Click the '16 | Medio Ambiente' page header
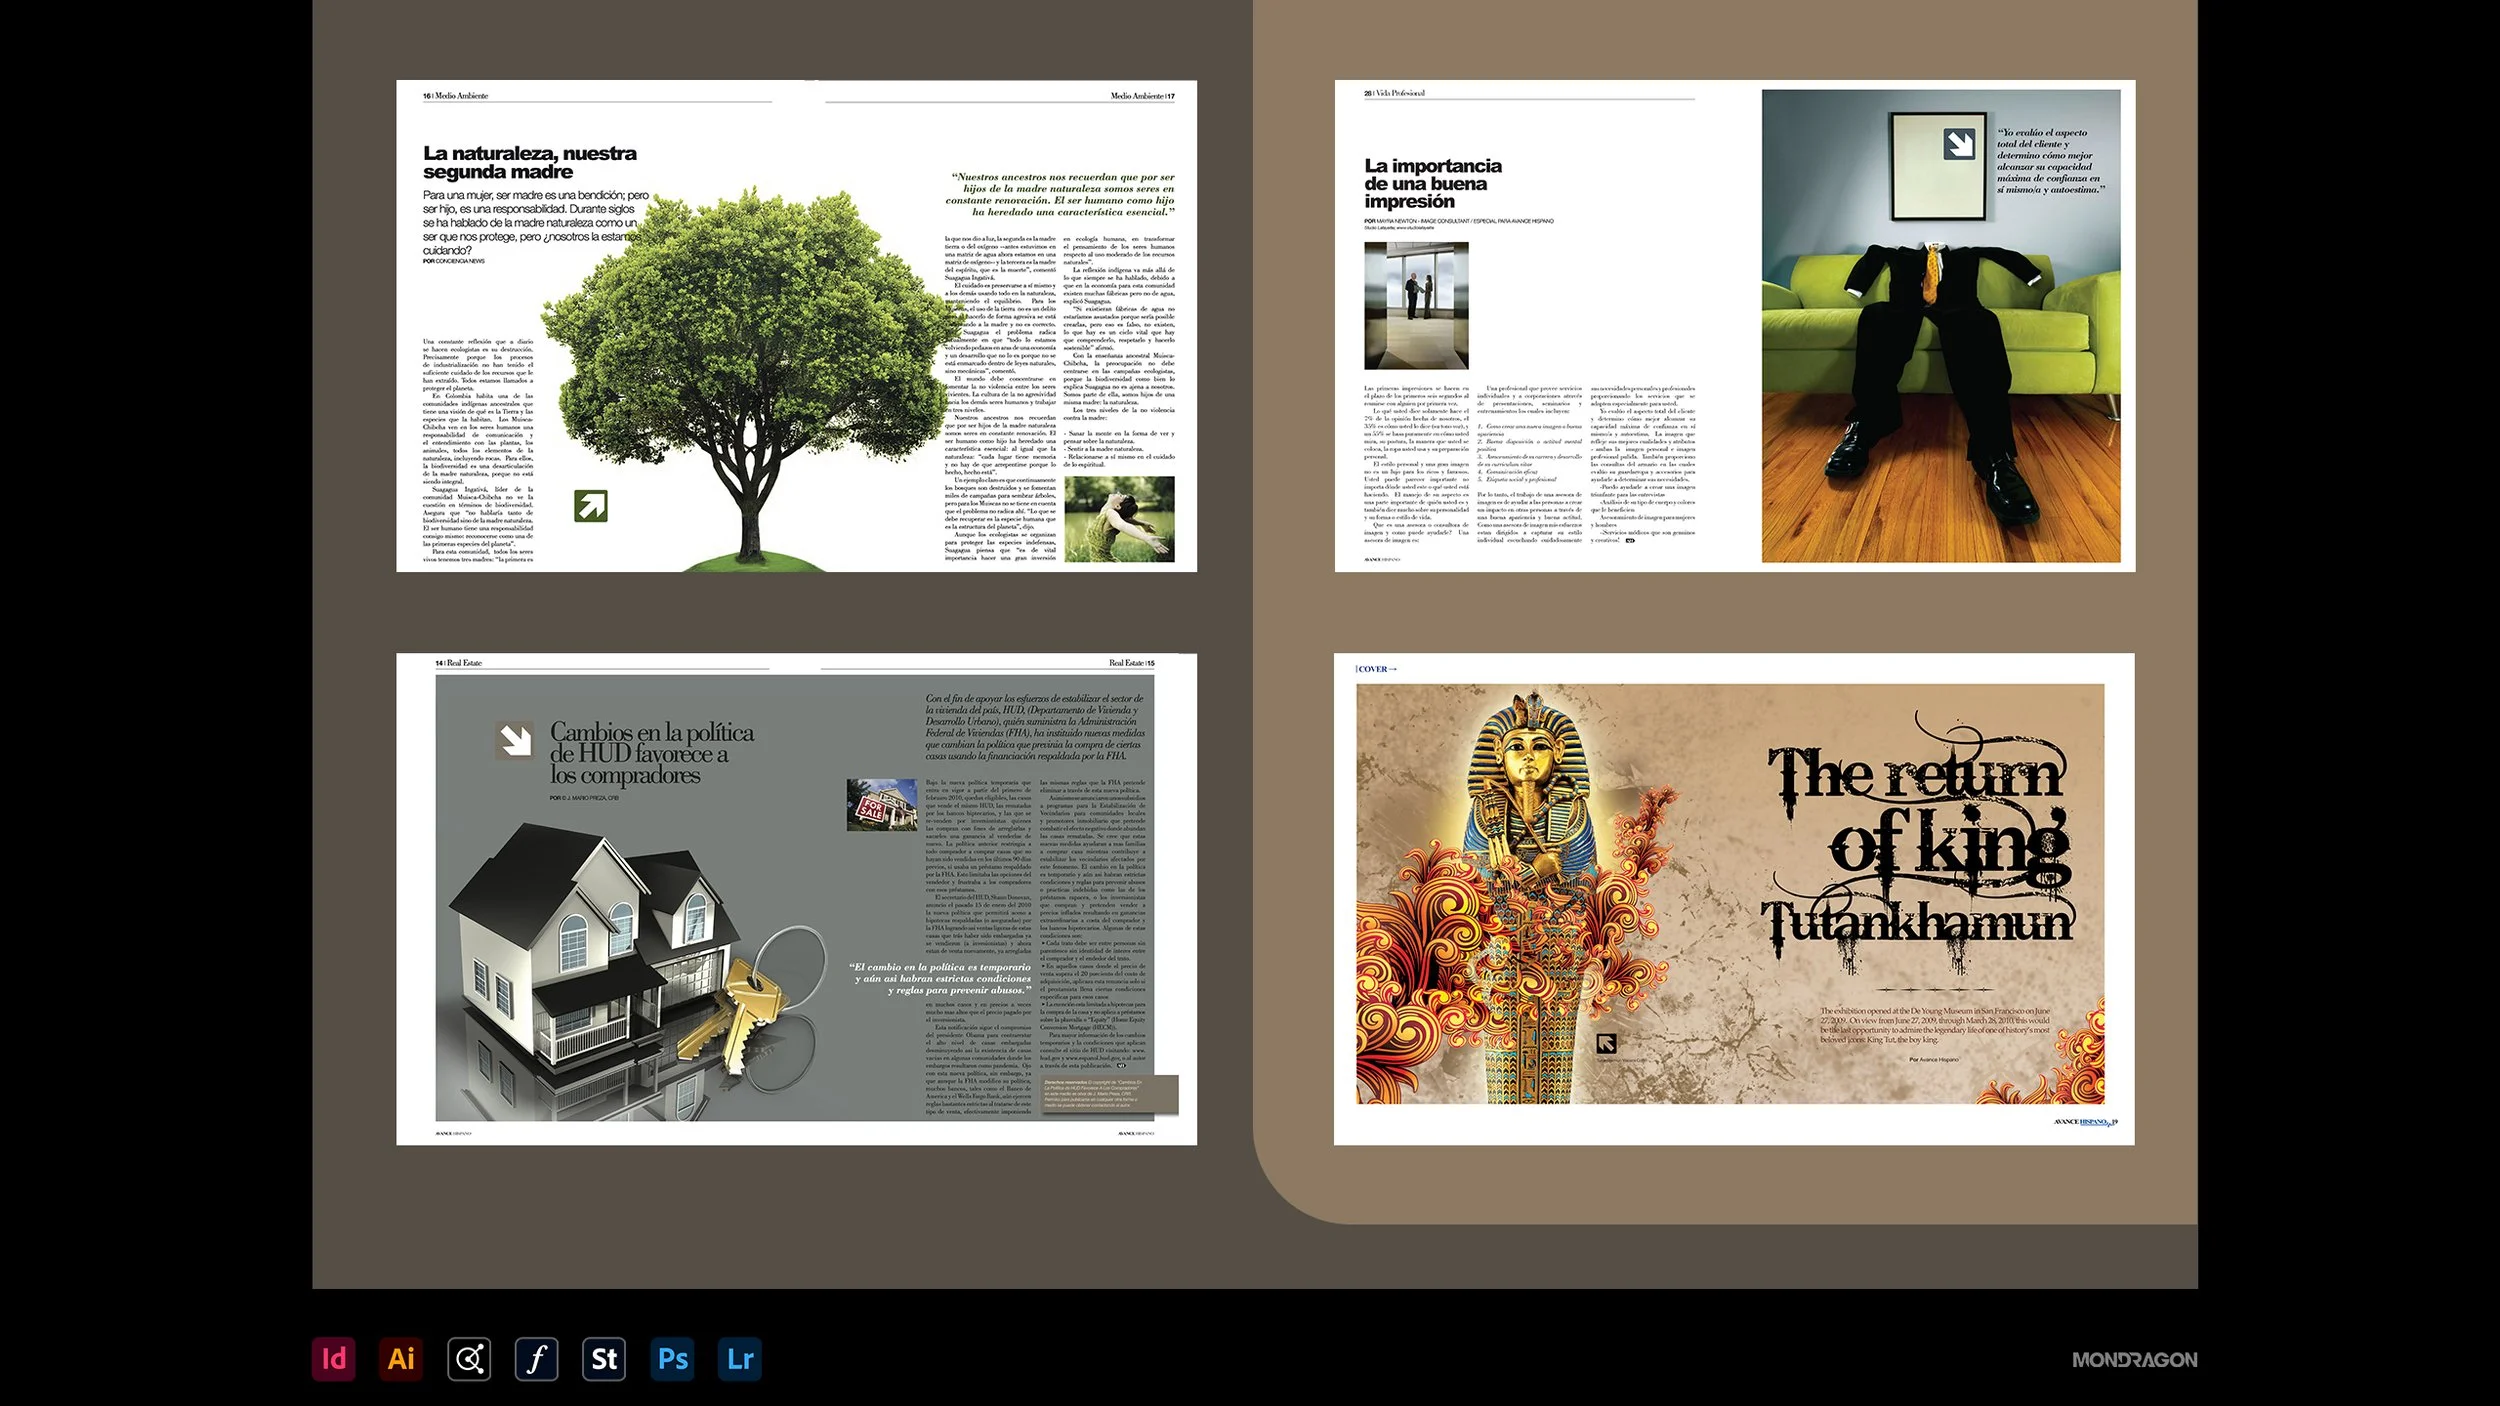This screenshot has height=1406, width=2500. [x=455, y=96]
